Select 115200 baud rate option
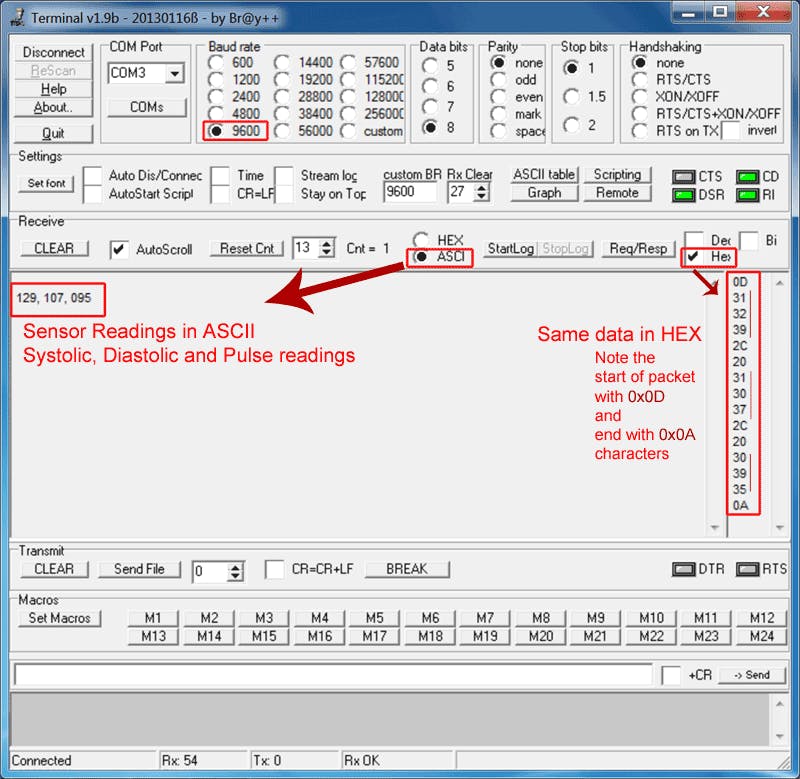This screenshot has height=779, width=800. [x=349, y=80]
